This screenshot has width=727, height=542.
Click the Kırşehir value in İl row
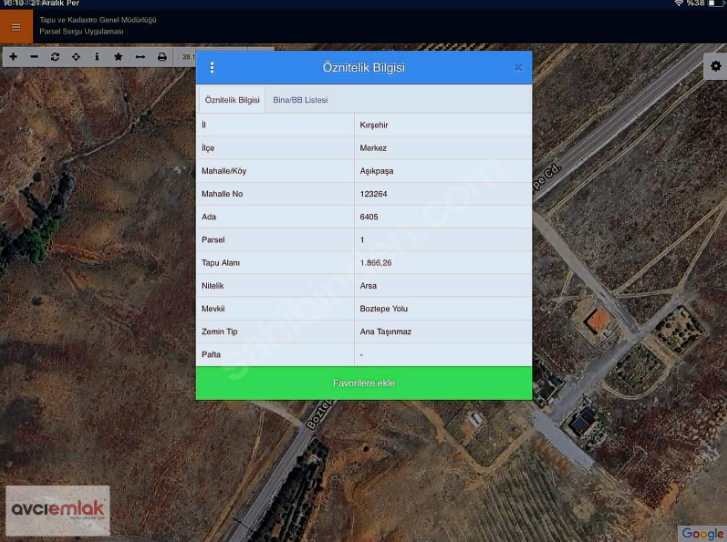coord(373,125)
